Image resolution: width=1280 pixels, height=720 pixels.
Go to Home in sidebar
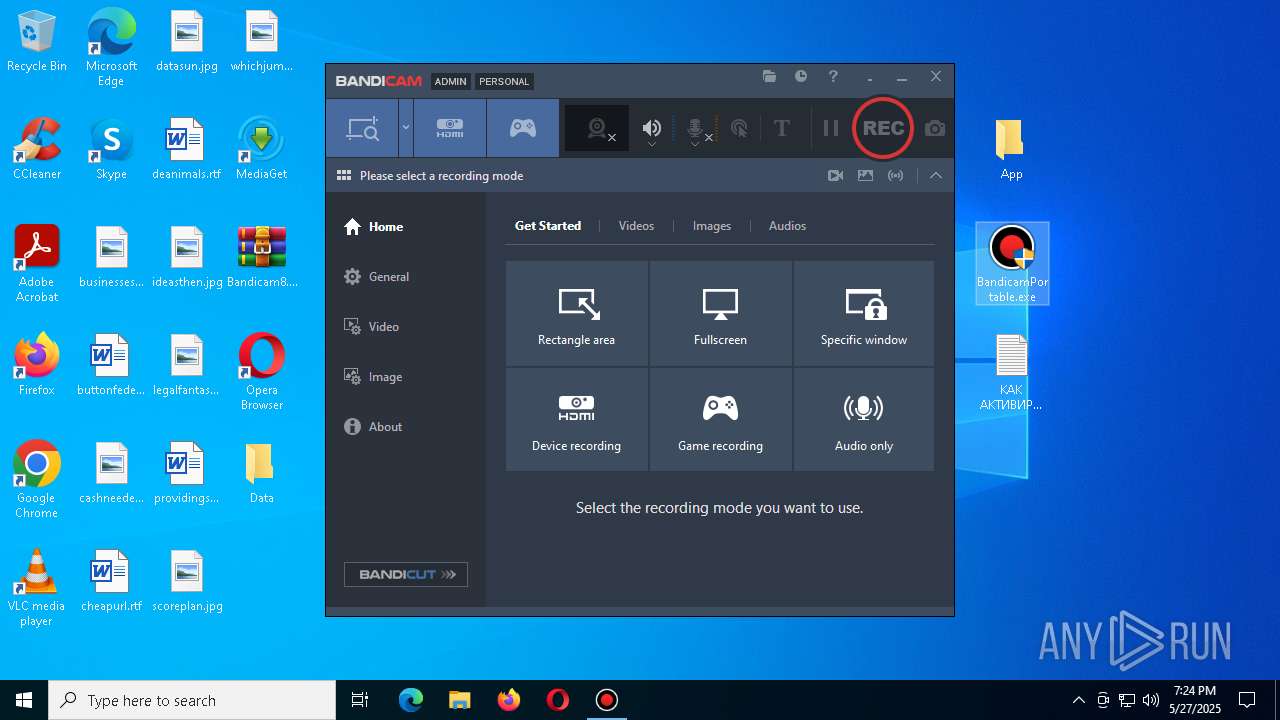(x=374, y=227)
